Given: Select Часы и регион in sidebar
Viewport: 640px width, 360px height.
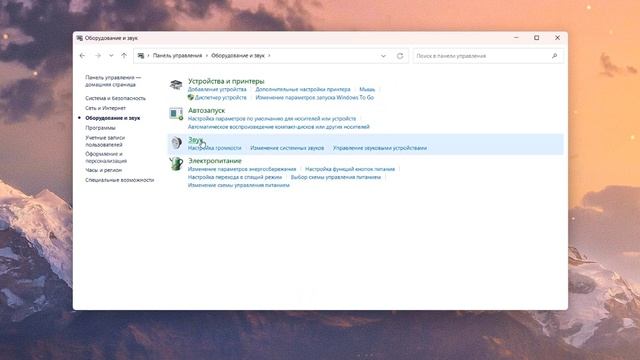Looking at the screenshot, I should point(104,170).
